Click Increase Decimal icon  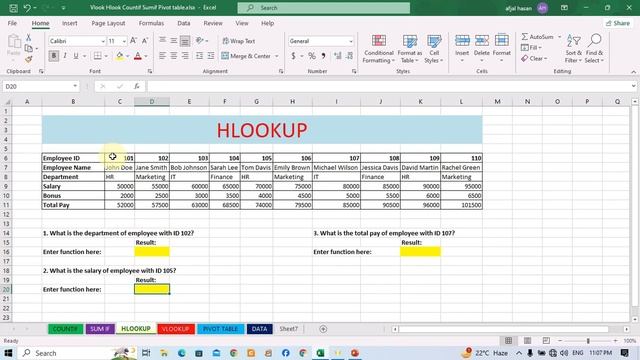pos(338,56)
